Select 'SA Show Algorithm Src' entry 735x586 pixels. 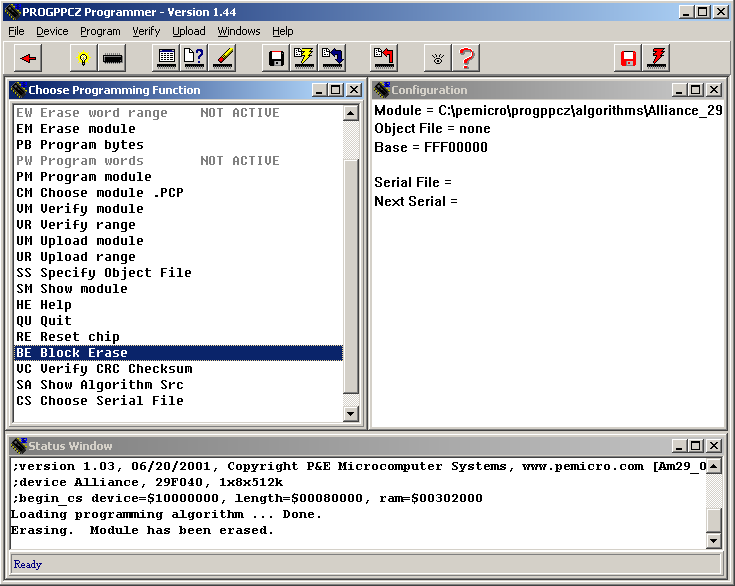(179, 384)
